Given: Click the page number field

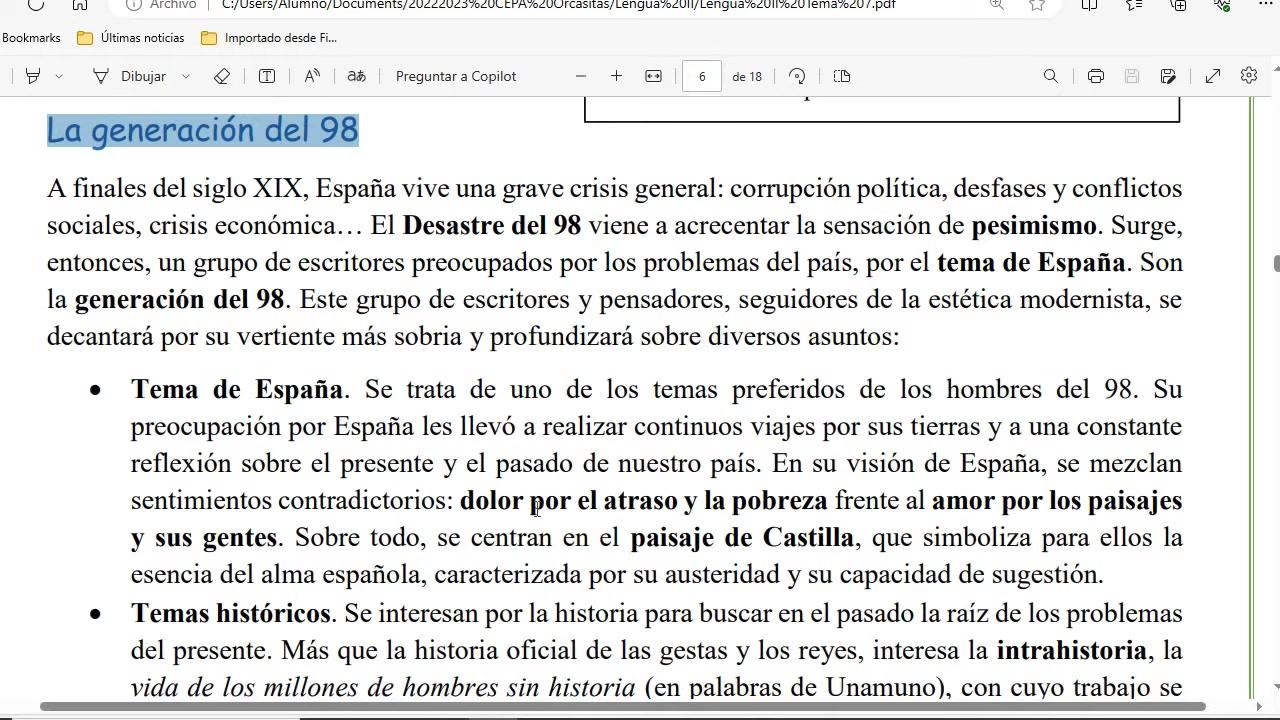Looking at the screenshot, I should (702, 76).
